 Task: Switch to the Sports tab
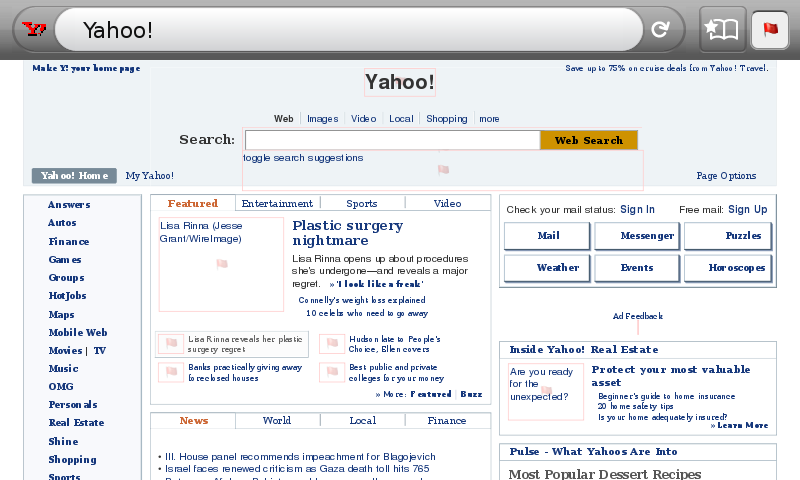tap(362, 203)
